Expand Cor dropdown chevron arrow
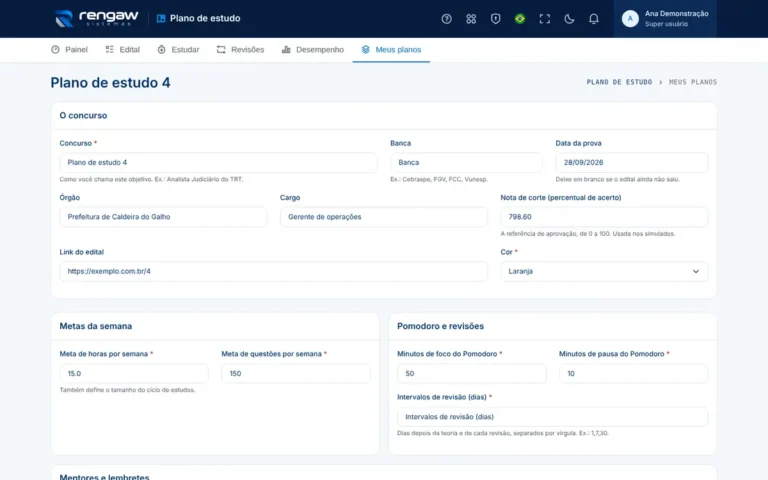Viewport: 768px width, 480px height. tap(696, 271)
